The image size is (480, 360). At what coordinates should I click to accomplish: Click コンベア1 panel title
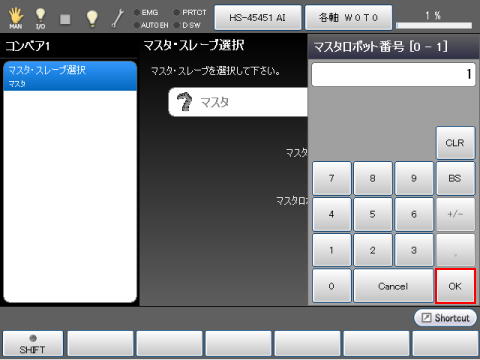[x=28, y=46]
